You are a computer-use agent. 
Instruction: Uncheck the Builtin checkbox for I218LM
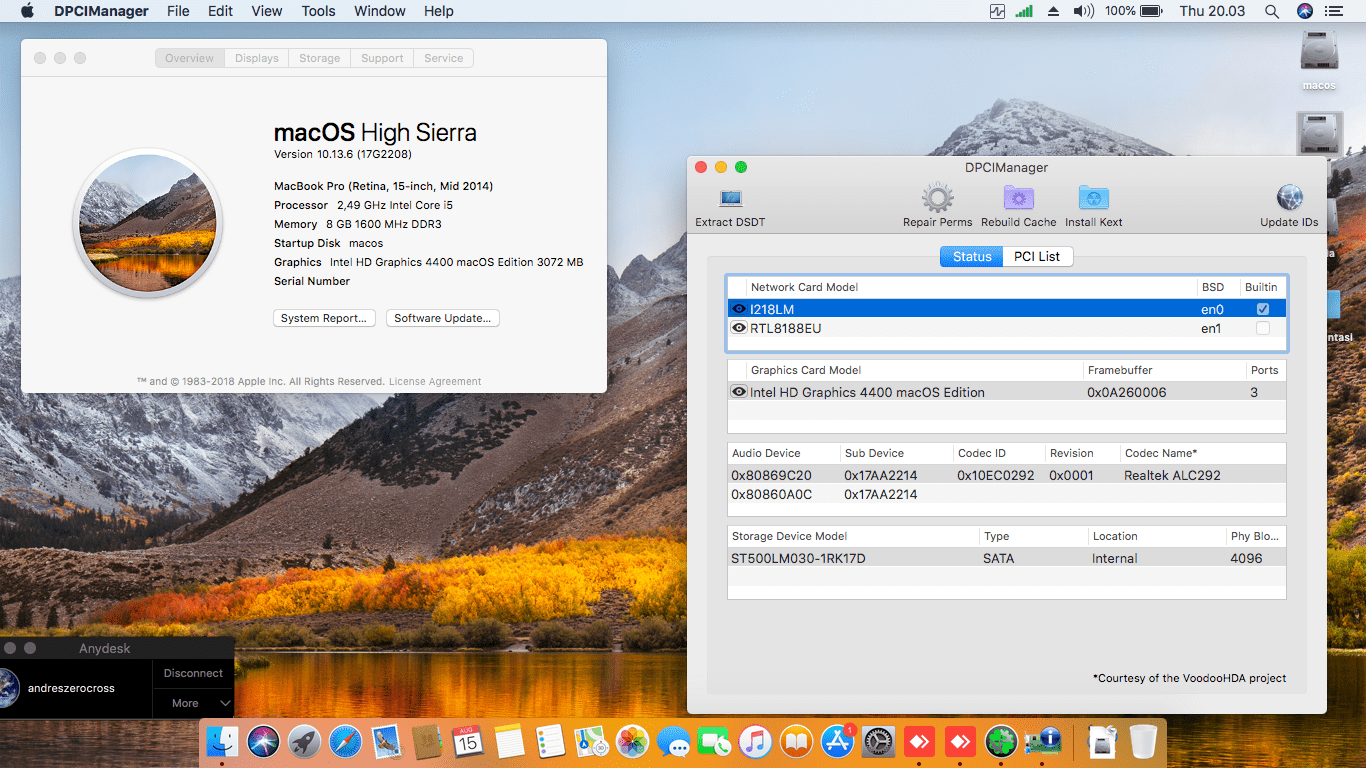[1263, 310]
